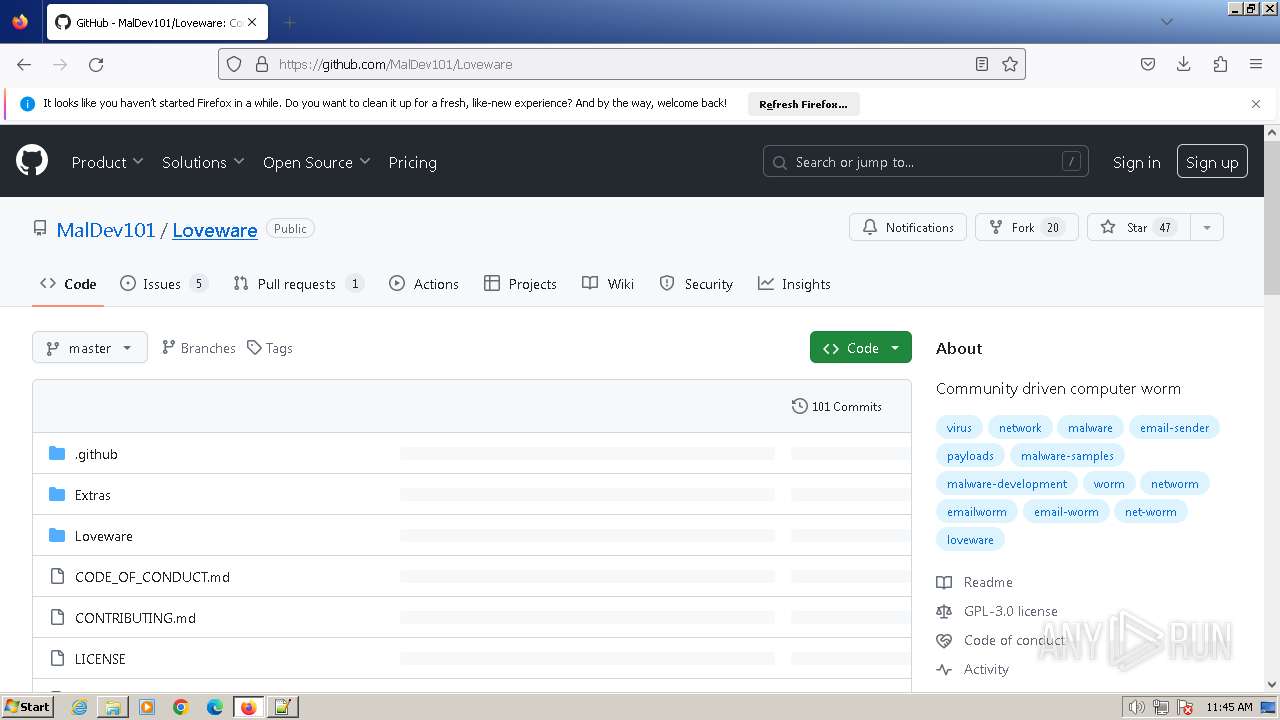Click the volume speaker tray icon
This screenshot has width=1280, height=720.
(x=1137, y=707)
